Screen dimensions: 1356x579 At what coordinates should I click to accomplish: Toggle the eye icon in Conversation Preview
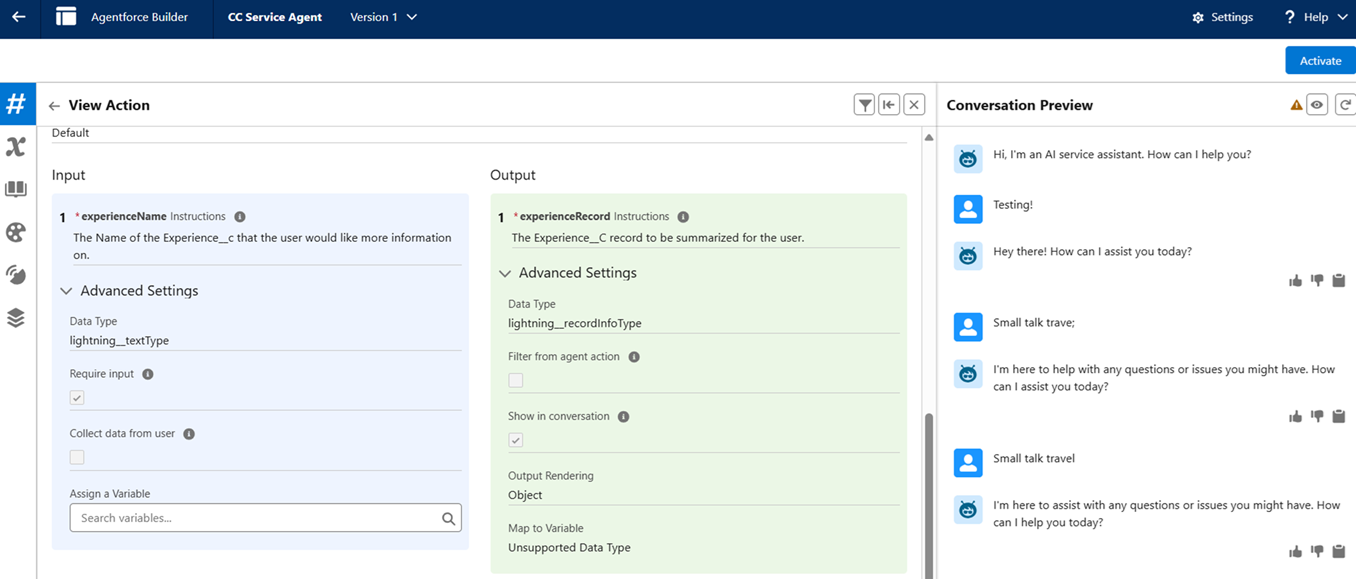[x=1318, y=105]
